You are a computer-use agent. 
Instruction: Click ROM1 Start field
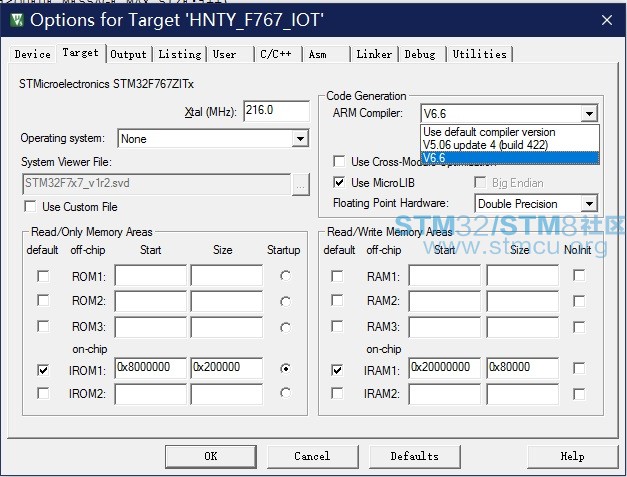point(150,275)
